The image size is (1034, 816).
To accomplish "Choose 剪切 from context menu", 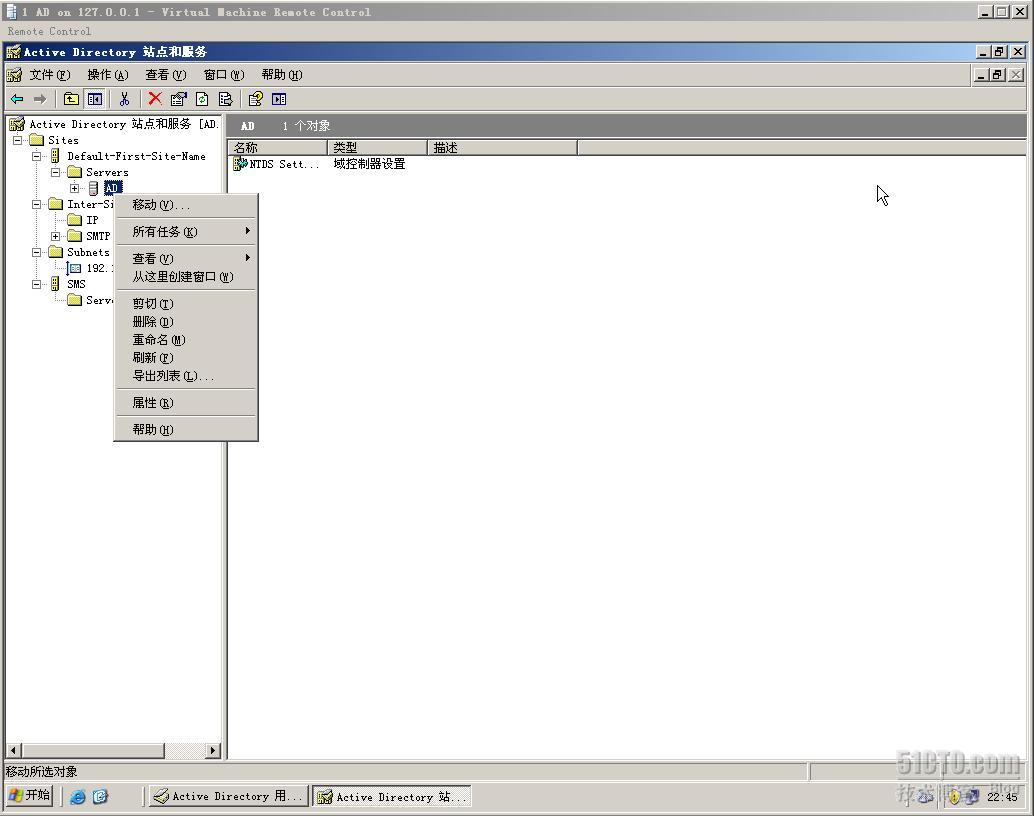I will pyautogui.click(x=186, y=303).
